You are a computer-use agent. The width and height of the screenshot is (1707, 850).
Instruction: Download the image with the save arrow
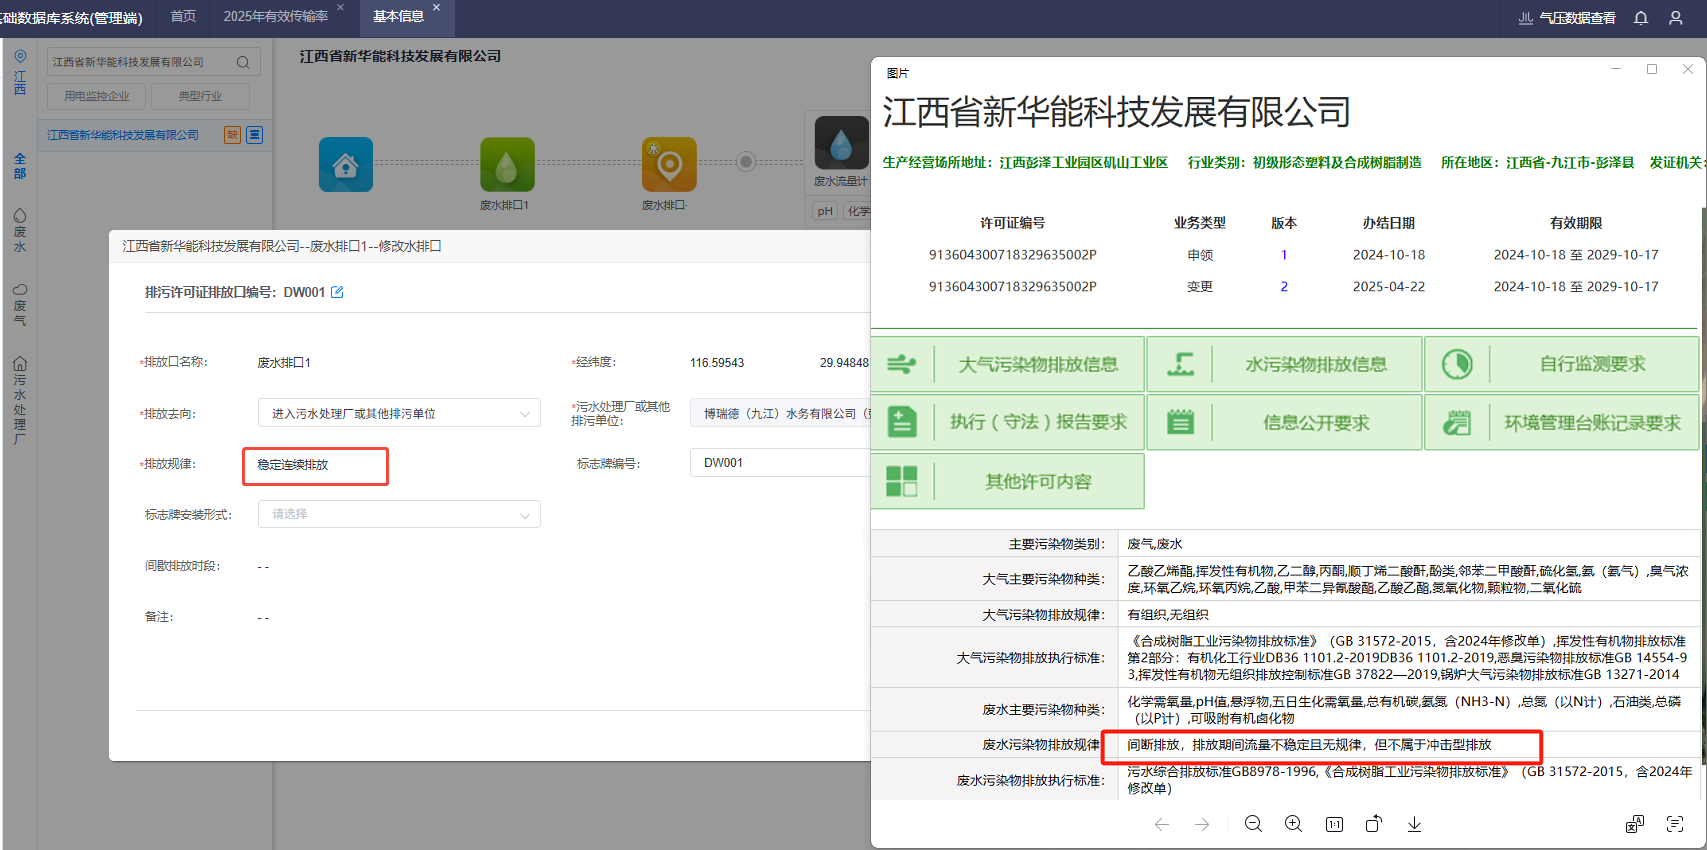tap(1414, 824)
